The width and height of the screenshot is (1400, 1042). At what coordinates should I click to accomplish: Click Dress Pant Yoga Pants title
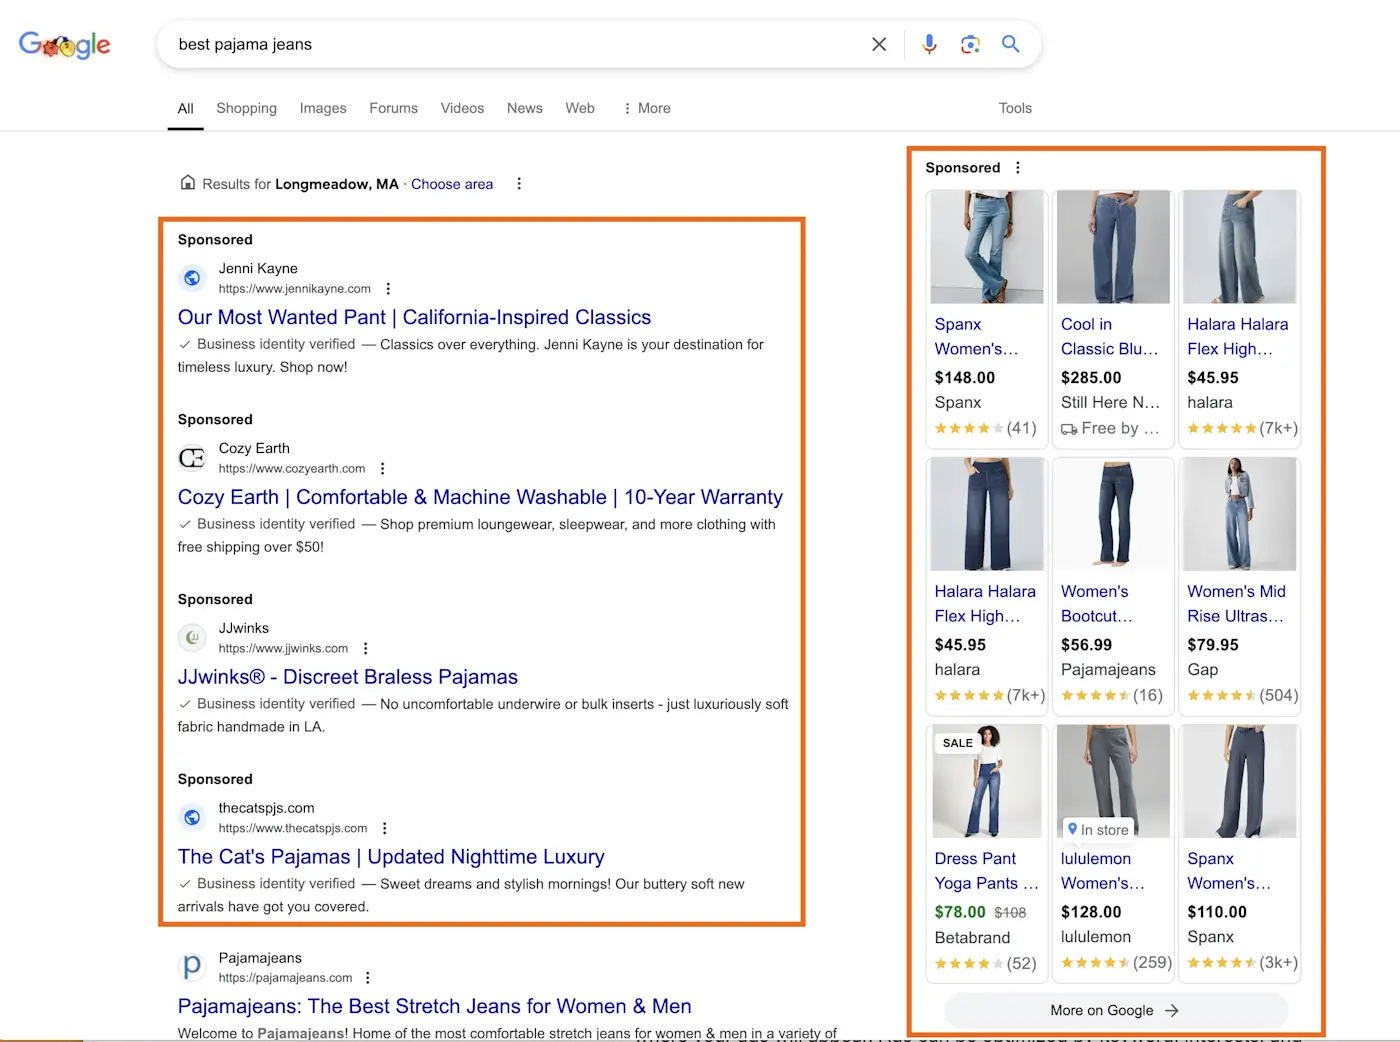[986, 871]
